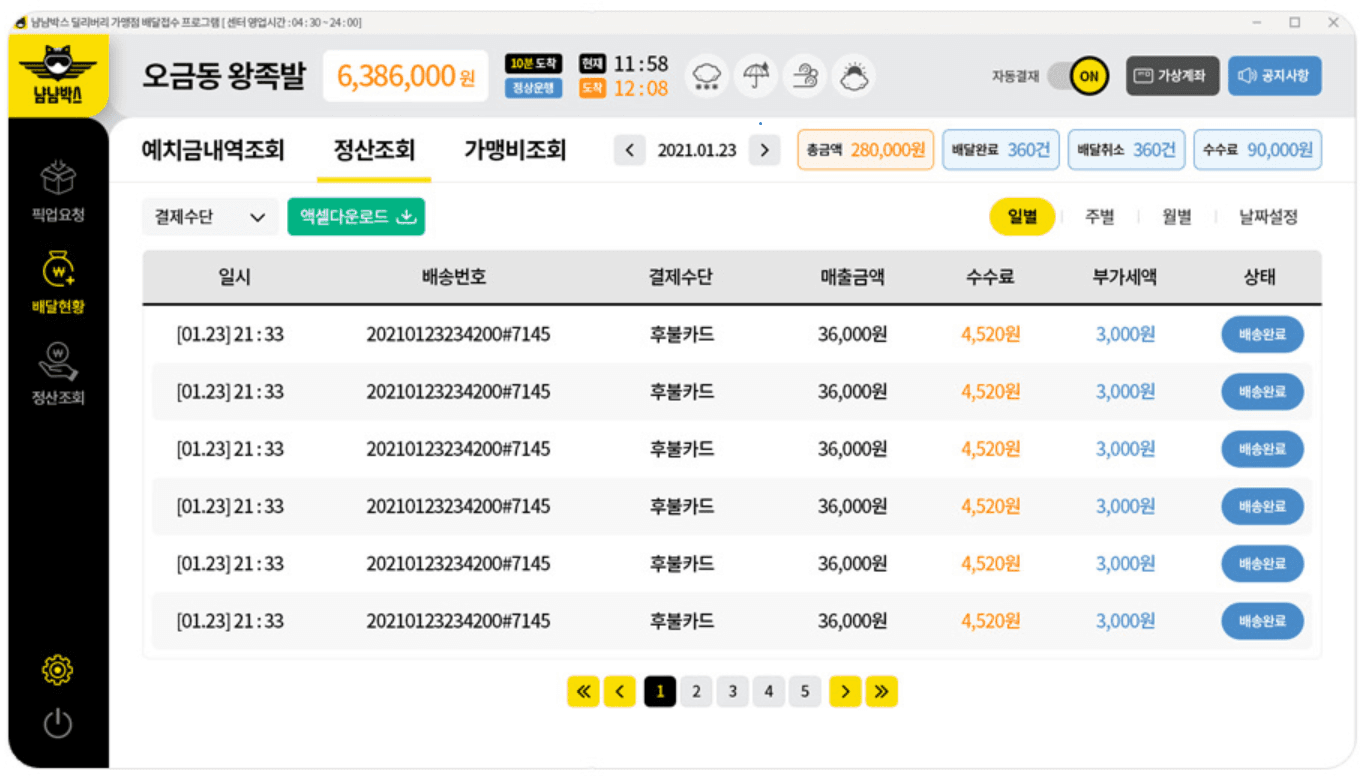Click the 총금액 280,000원 summary box

point(866,150)
